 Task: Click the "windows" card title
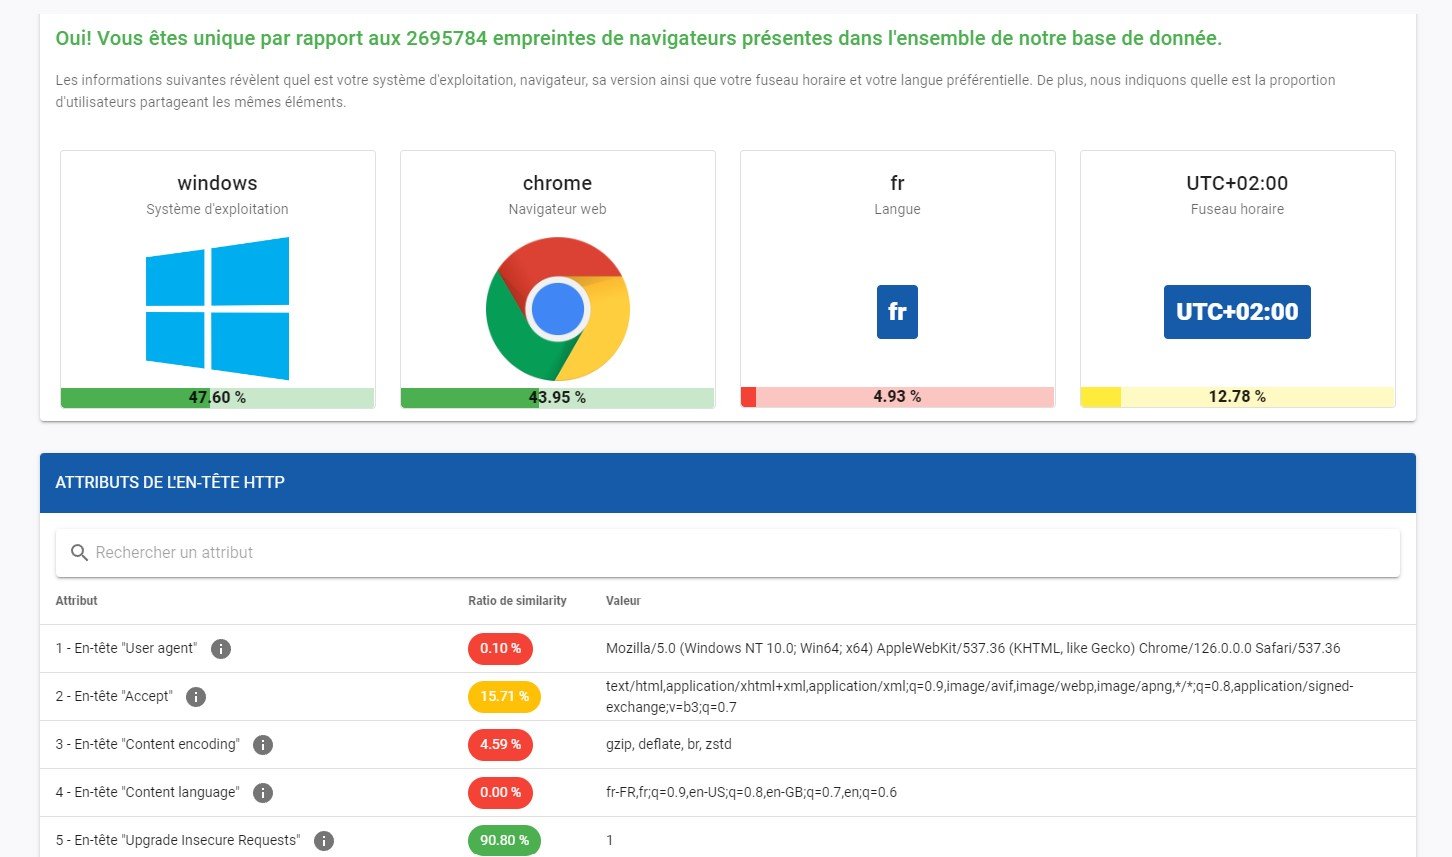click(x=217, y=183)
